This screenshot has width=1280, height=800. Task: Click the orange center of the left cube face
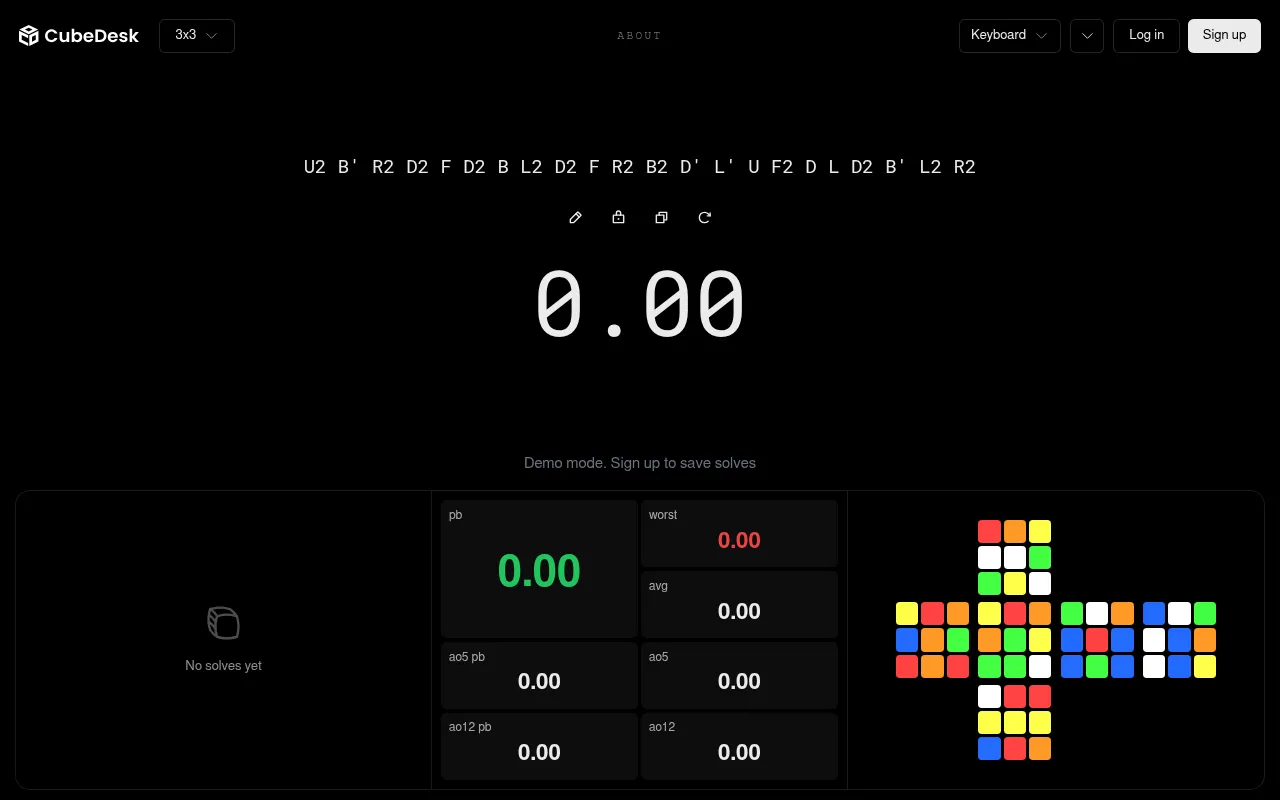coord(933,640)
